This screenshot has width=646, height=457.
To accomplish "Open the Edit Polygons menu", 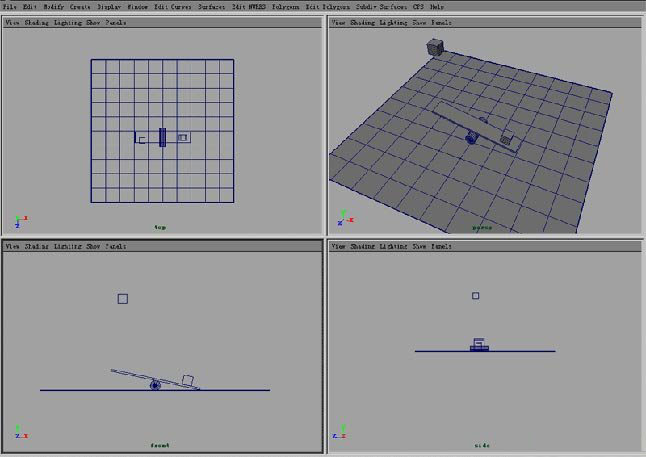I will (328, 7).
